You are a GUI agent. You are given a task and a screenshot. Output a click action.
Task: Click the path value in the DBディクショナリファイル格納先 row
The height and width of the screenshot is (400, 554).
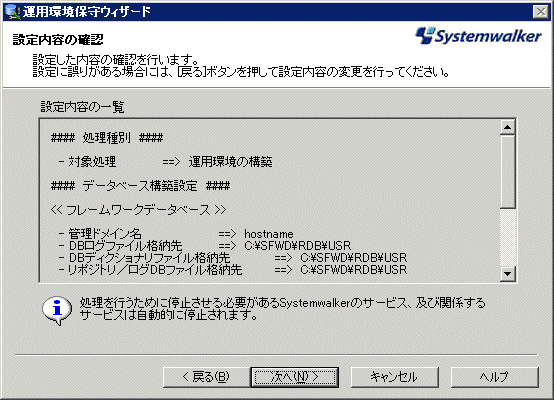tap(354, 258)
